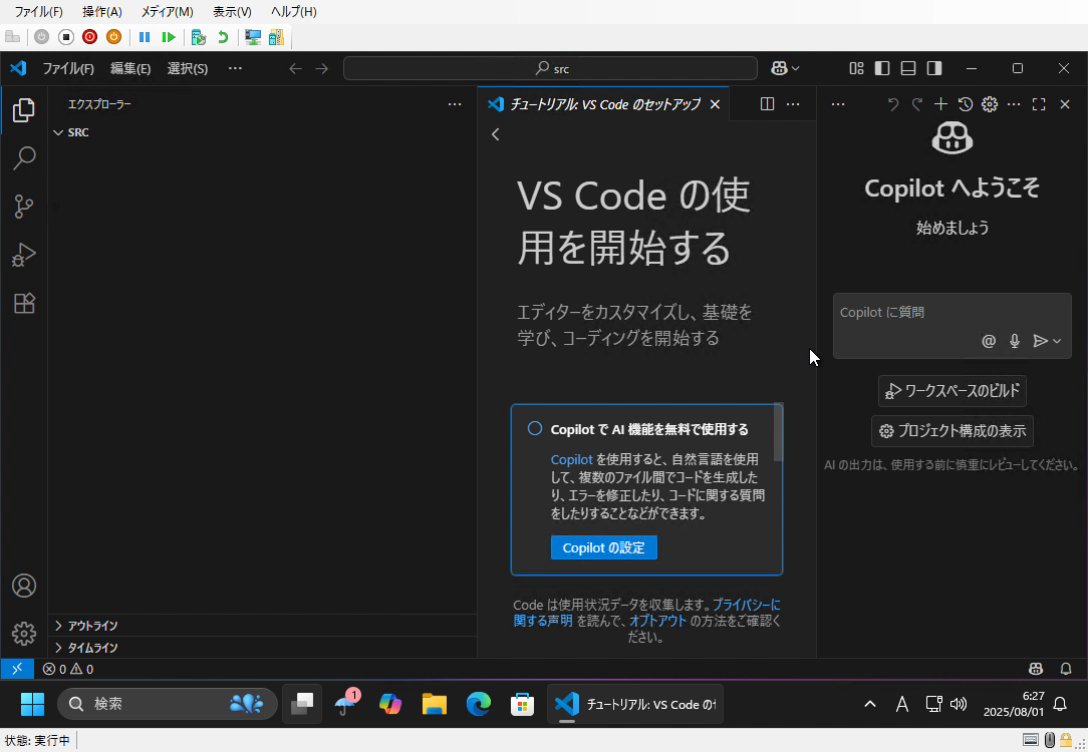Show chat history in the Copilot panel
Viewport: 1088px width, 752px height.
click(x=965, y=104)
